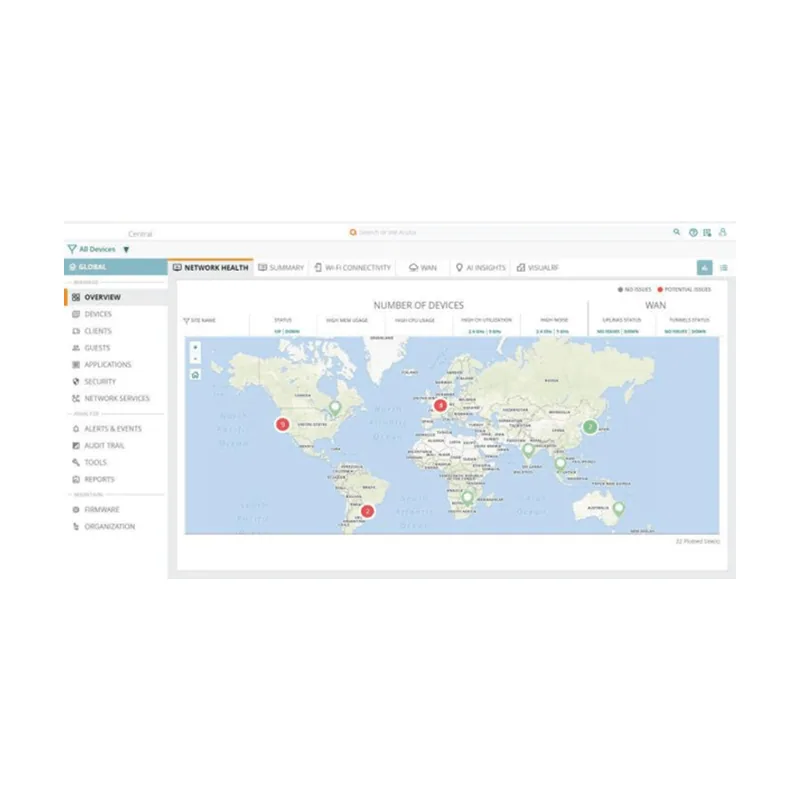Click the High CPU Usage column header
This screenshot has width=800, height=800.
(x=415, y=320)
